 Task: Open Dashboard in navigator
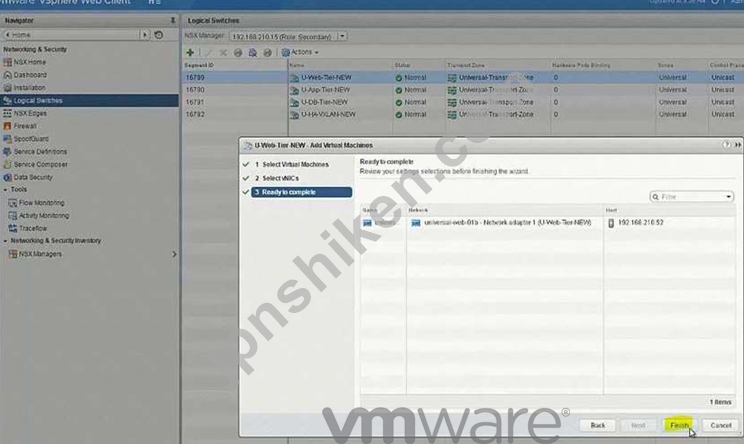30,75
